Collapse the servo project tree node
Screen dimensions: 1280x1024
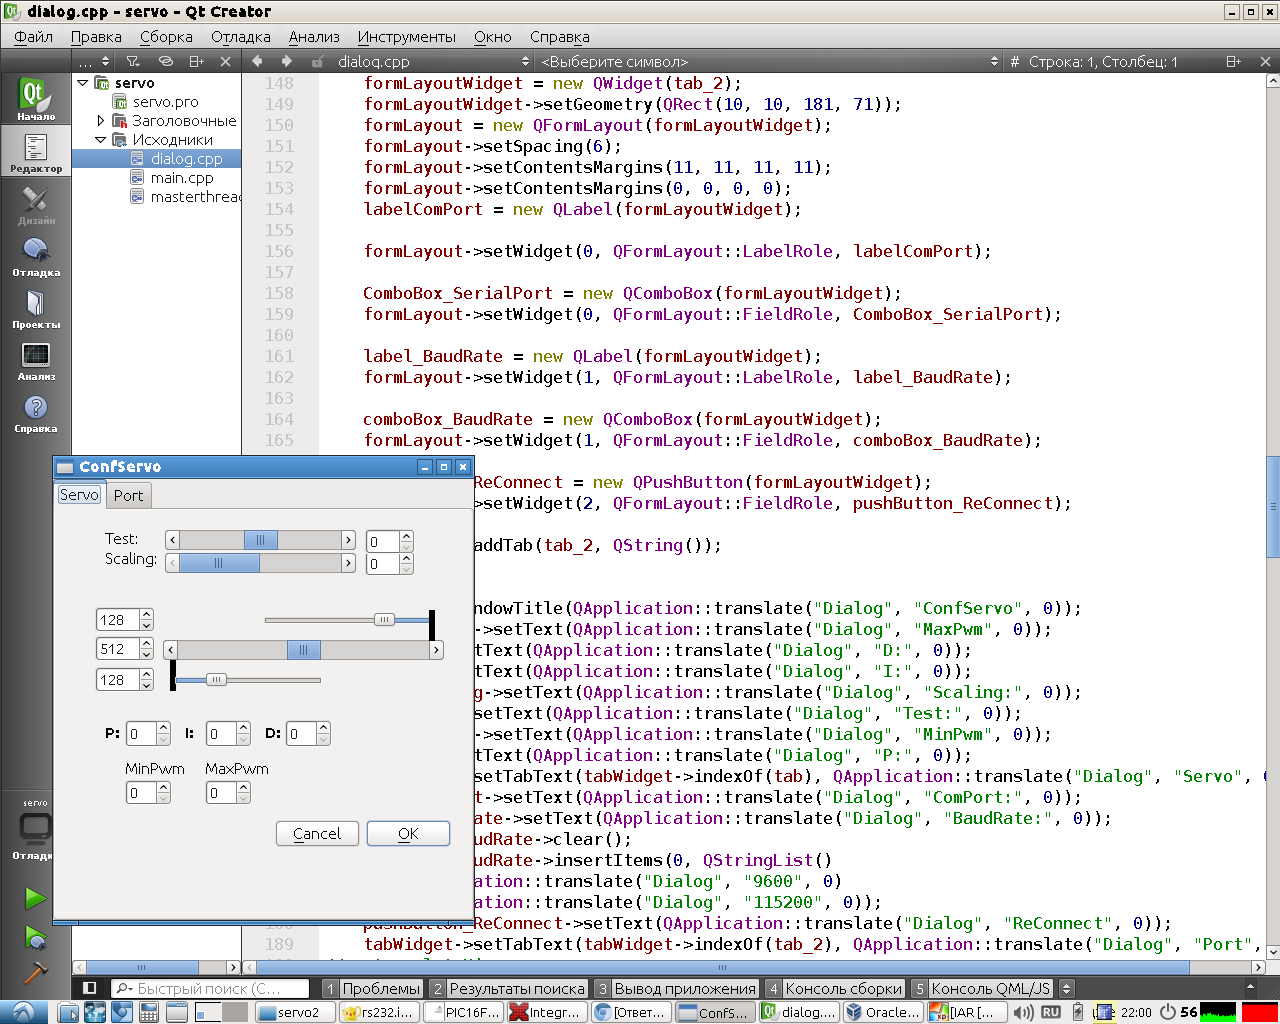(x=83, y=83)
